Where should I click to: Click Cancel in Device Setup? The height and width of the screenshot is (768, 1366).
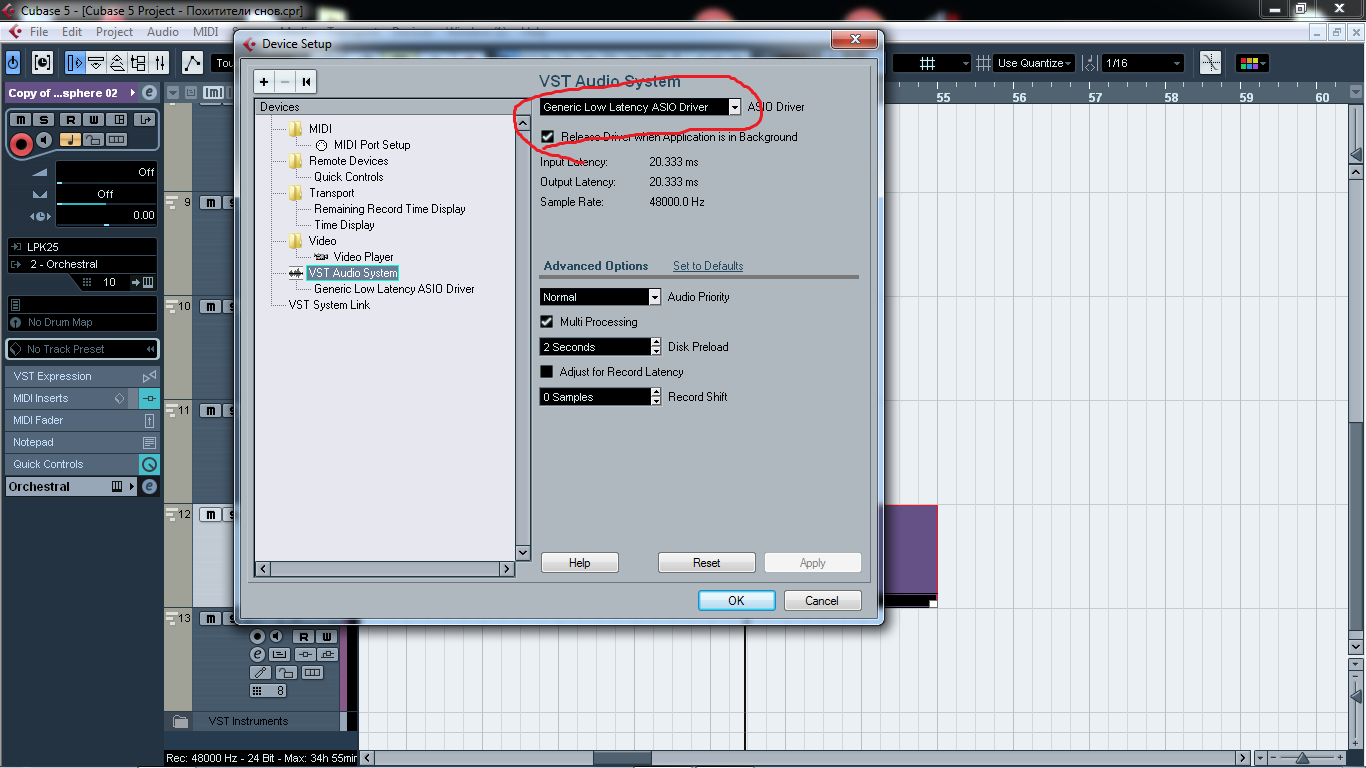coord(822,601)
